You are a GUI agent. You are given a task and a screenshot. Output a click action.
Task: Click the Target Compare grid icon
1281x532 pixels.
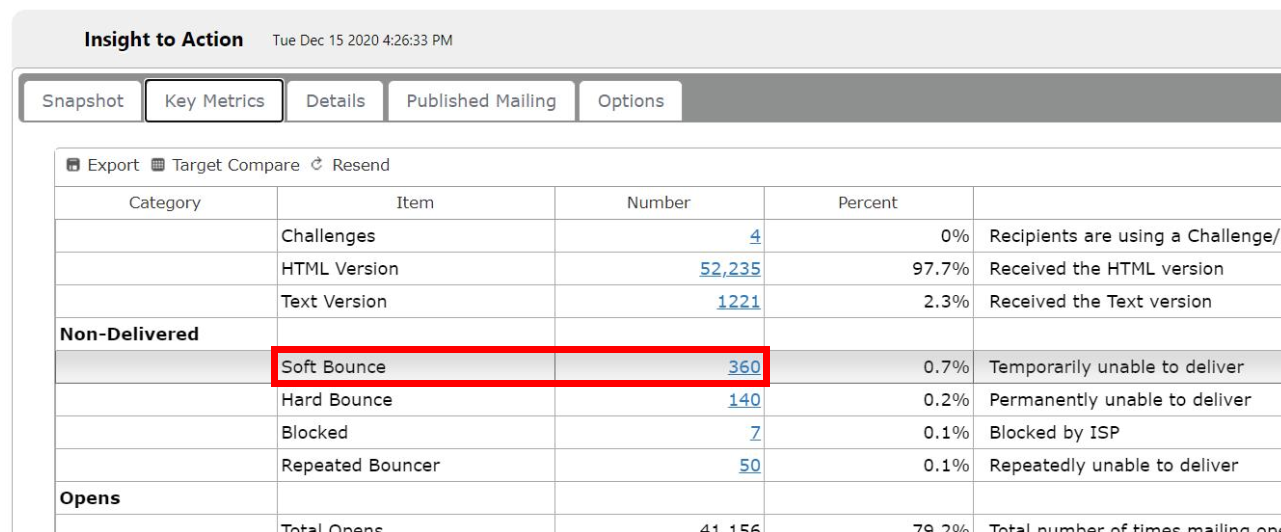(x=158, y=165)
